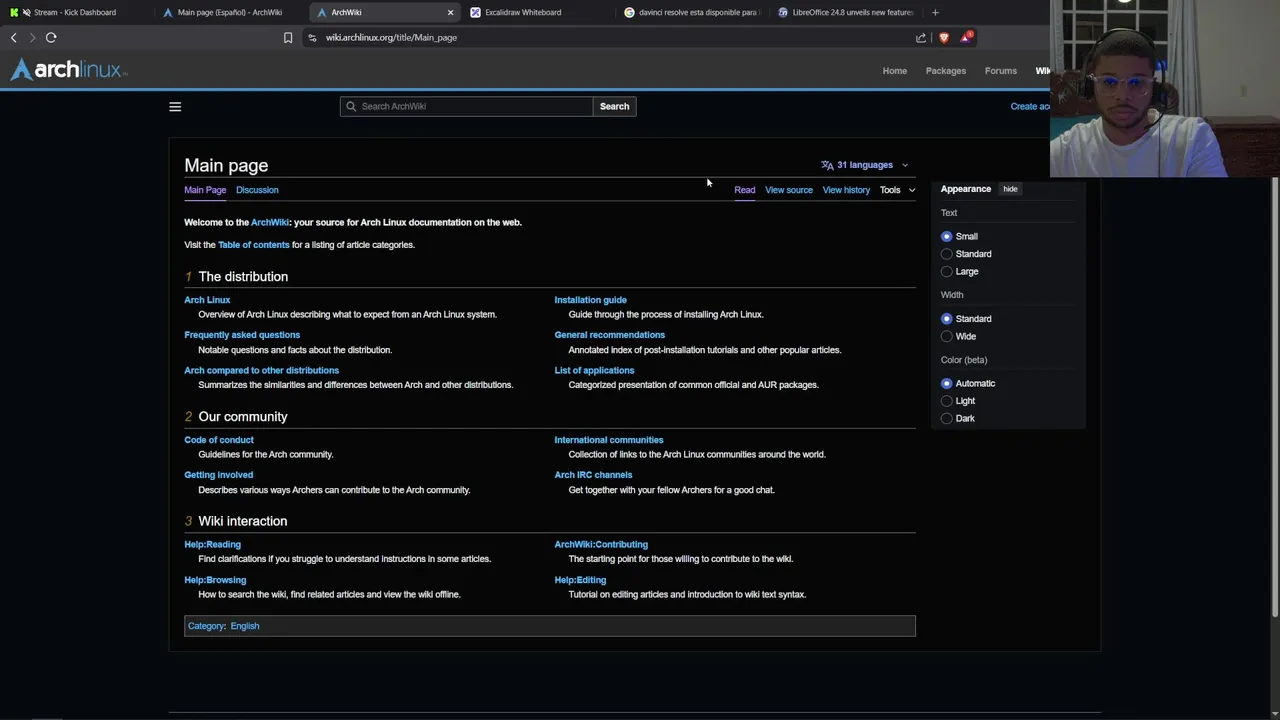
Task: Expand the Tools dropdown
Action: coord(897,190)
